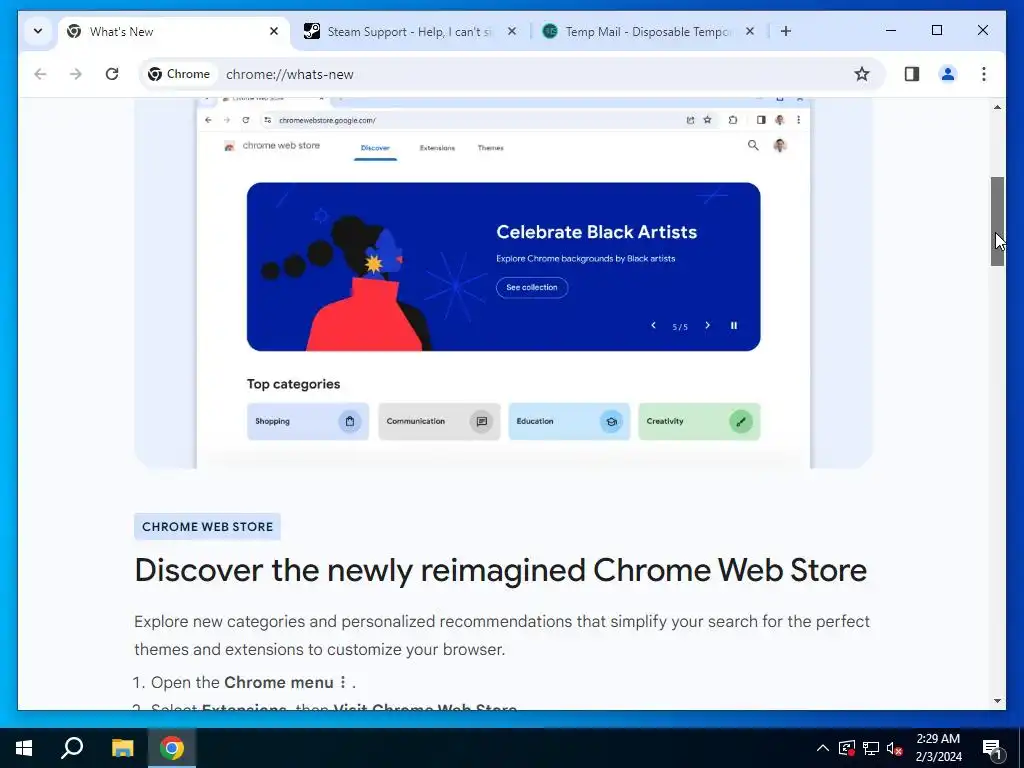Click the security tray icon with red dot
This screenshot has width=1024, height=768.
tap(847, 748)
